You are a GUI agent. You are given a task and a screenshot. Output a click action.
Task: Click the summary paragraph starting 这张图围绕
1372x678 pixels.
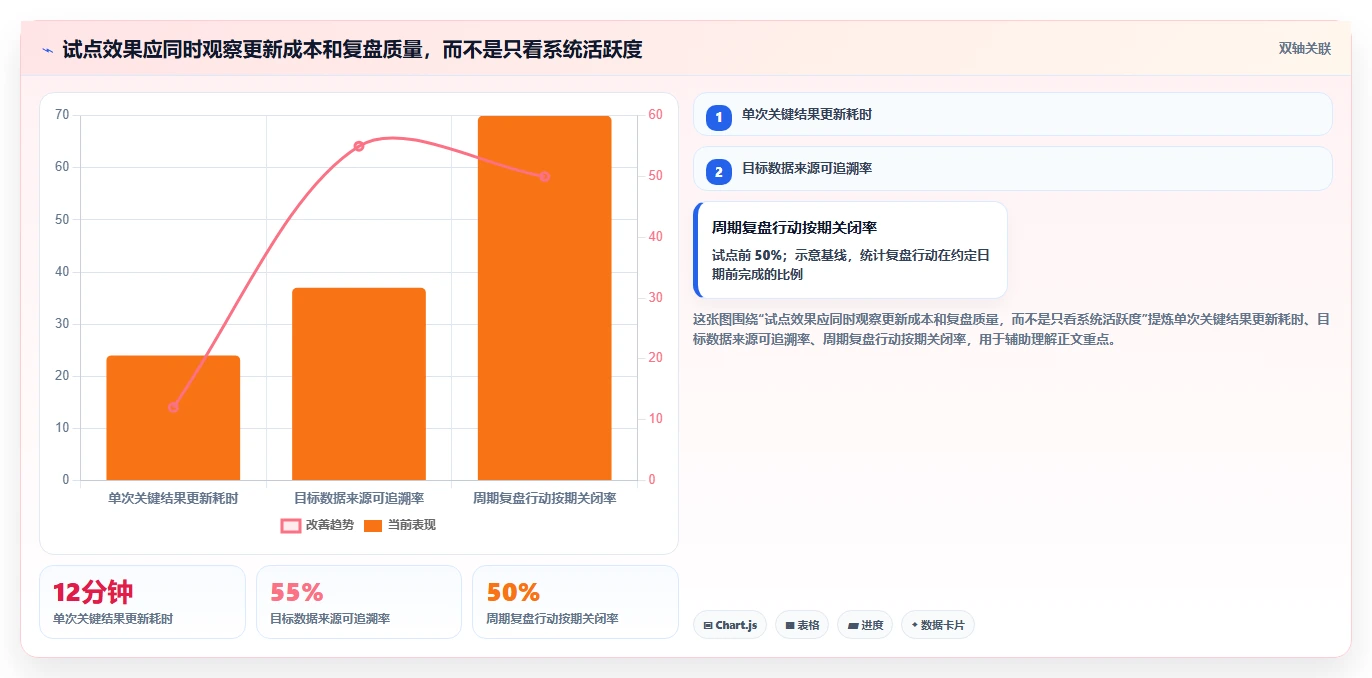(x=1012, y=329)
